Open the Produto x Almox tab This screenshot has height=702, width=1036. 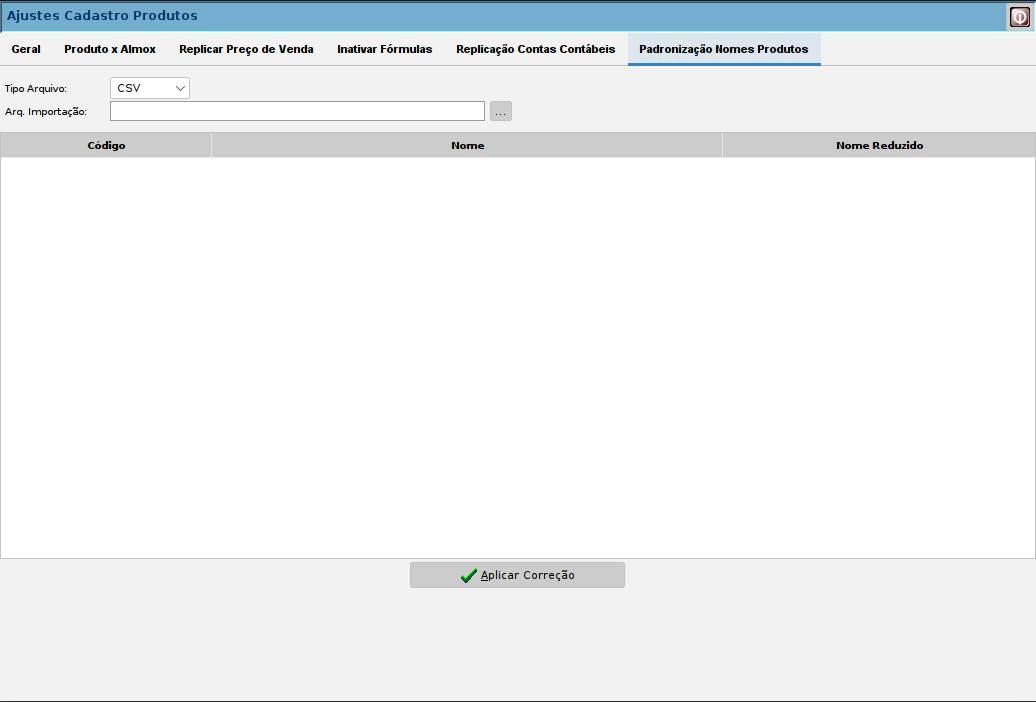point(110,49)
